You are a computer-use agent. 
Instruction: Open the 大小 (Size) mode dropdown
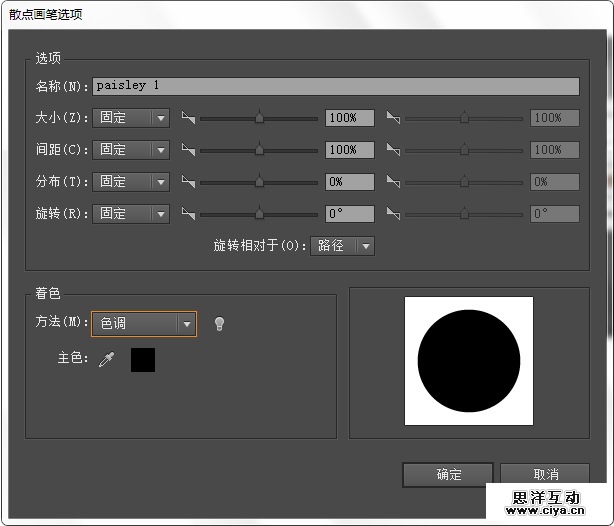click(131, 118)
